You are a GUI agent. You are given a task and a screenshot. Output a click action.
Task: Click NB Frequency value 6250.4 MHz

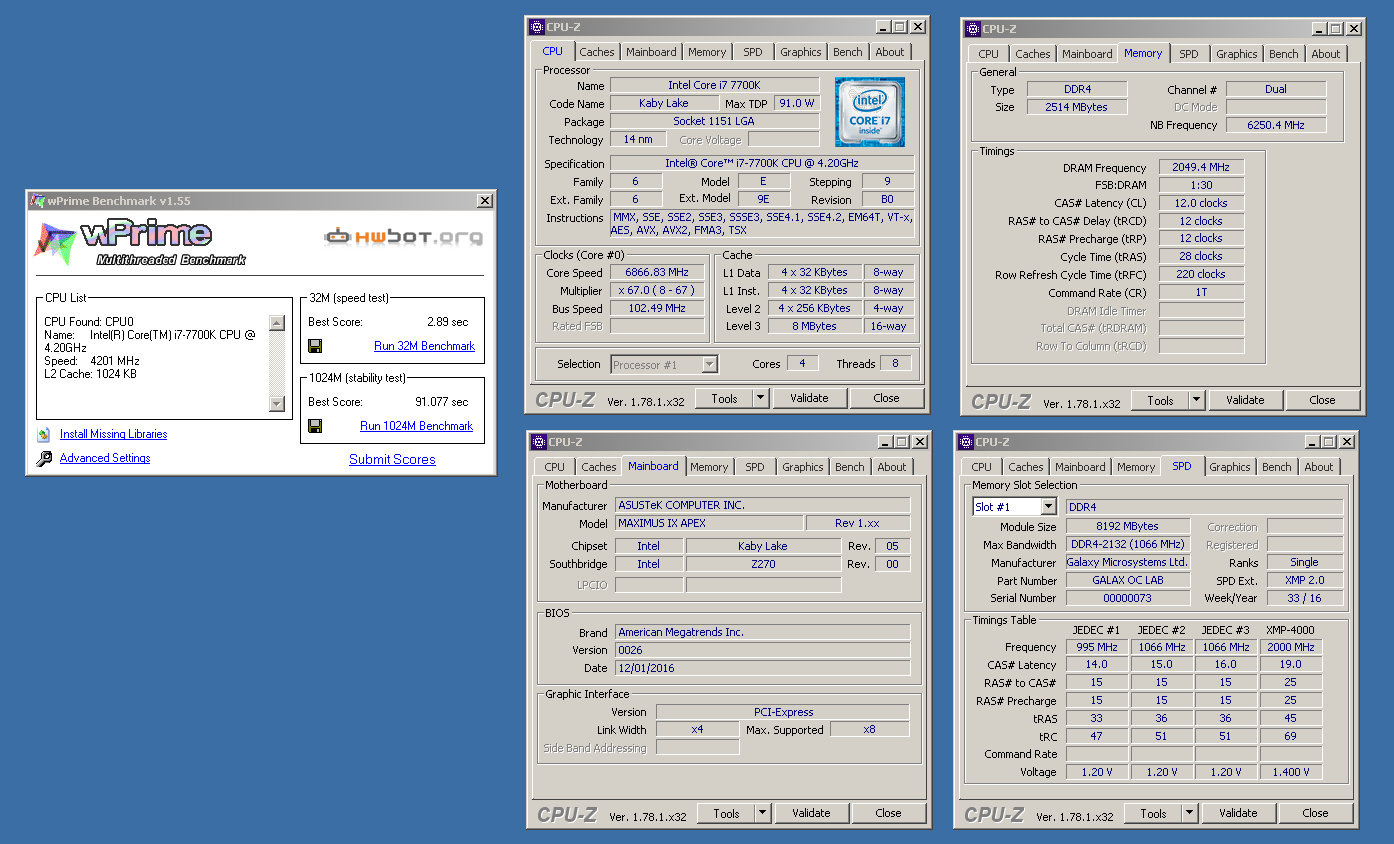[1276, 125]
